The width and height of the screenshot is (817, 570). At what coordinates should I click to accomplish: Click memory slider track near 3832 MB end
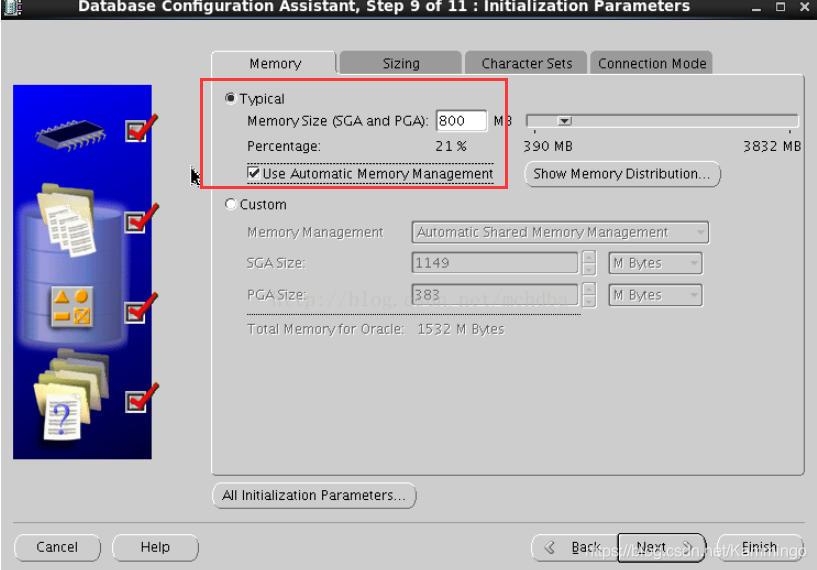(x=787, y=121)
